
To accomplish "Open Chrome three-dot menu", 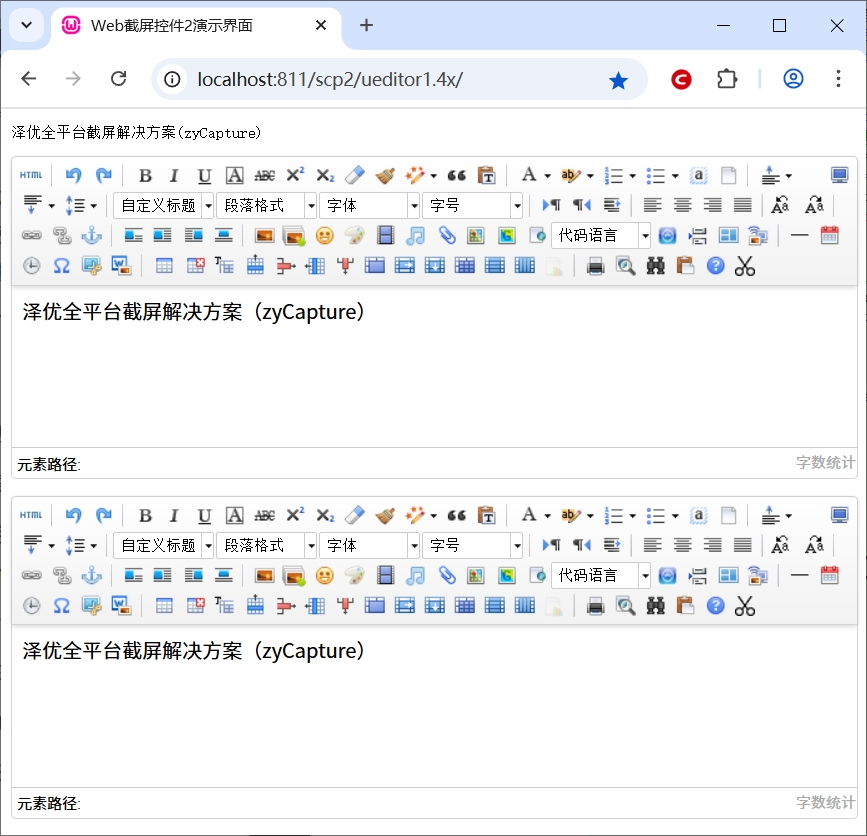I will (x=838, y=79).
